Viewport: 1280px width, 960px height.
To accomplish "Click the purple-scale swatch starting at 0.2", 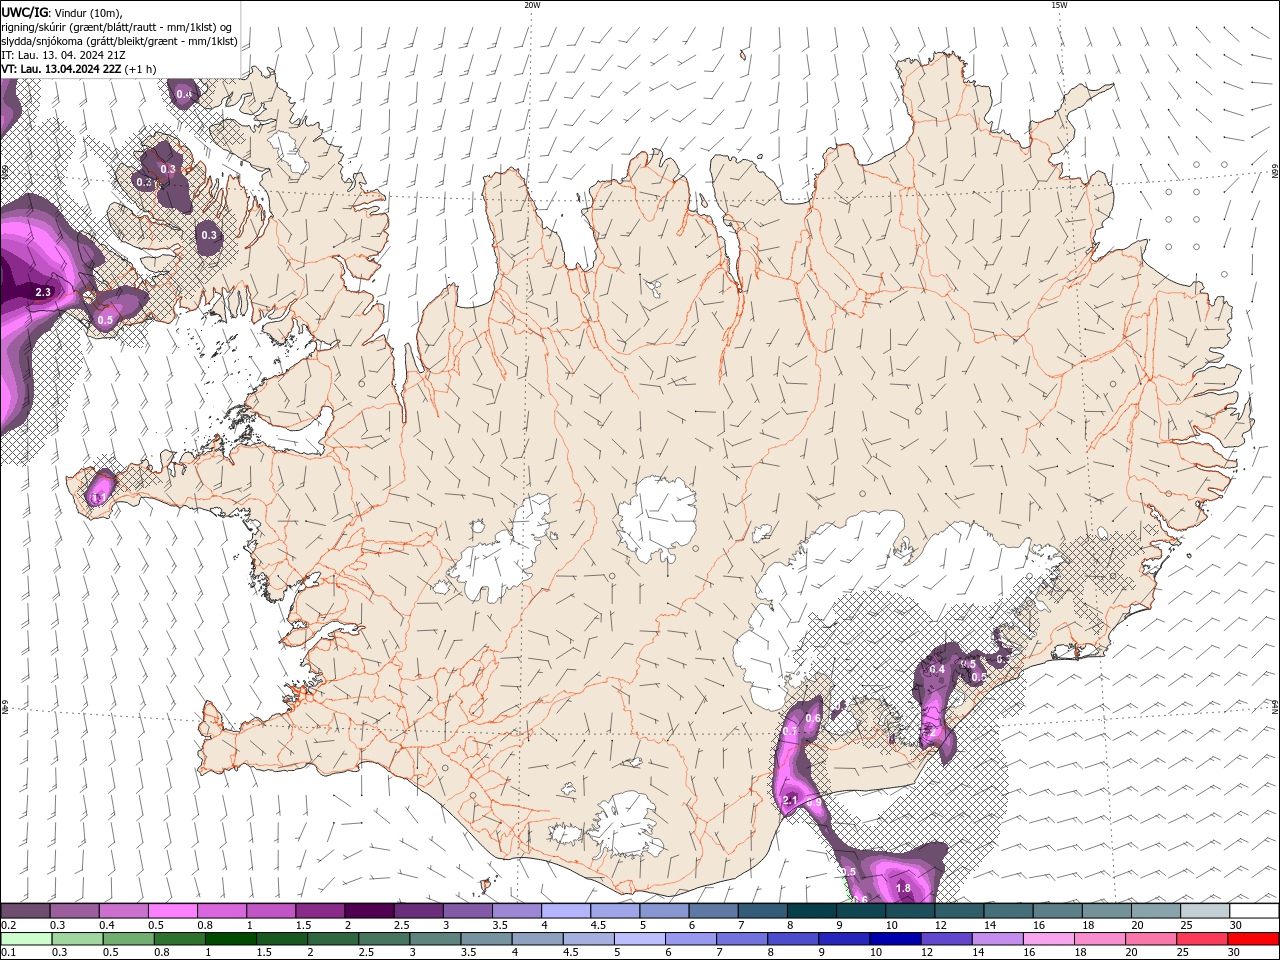I will [26, 911].
